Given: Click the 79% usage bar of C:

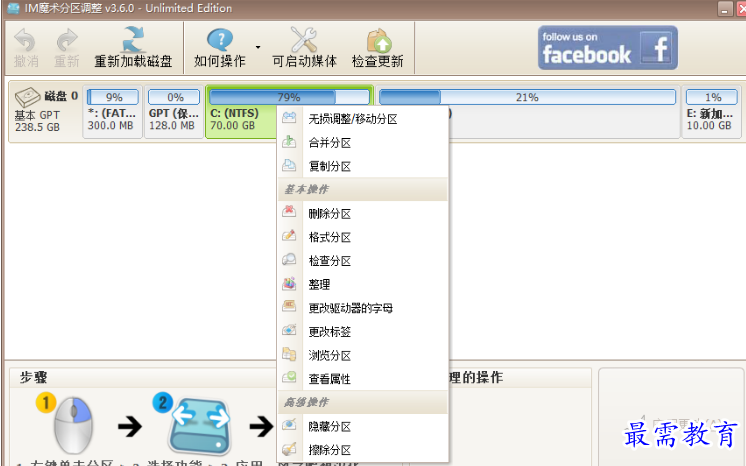Looking at the screenshot, I should 289,97.
